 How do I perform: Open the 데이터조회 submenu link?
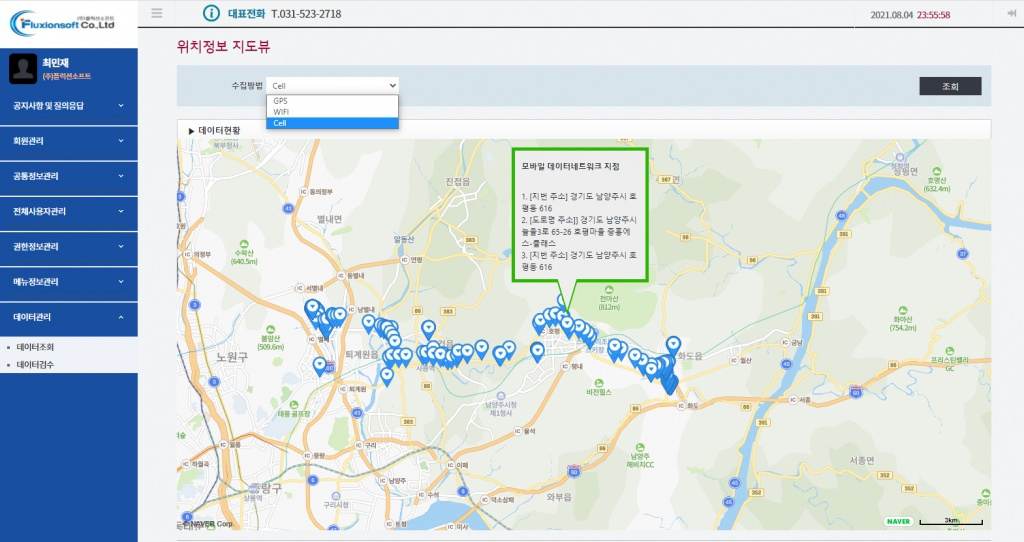(36, 347)
